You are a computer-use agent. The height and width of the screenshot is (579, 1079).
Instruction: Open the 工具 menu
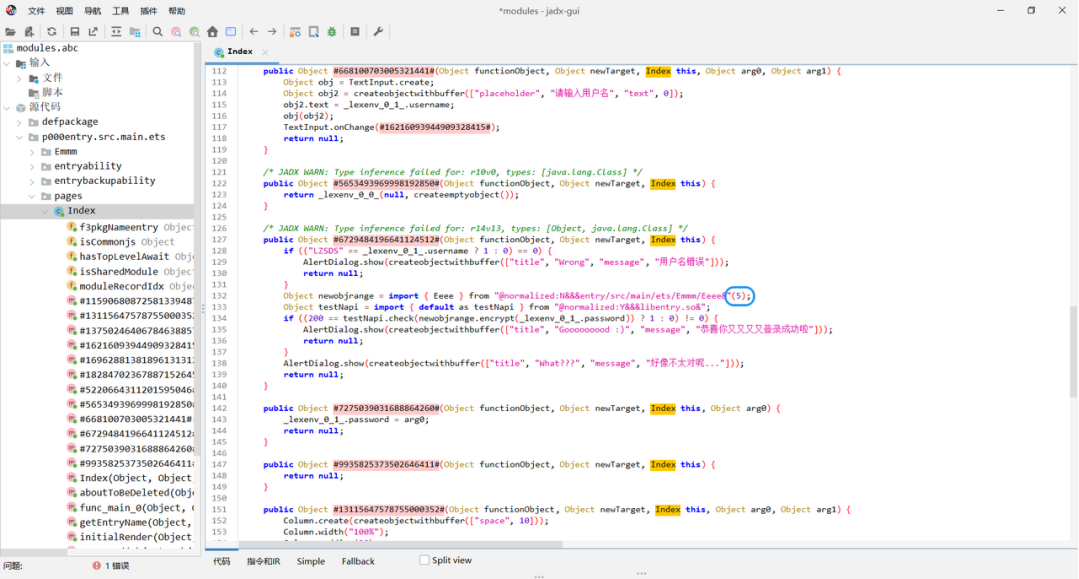(121, 11)
